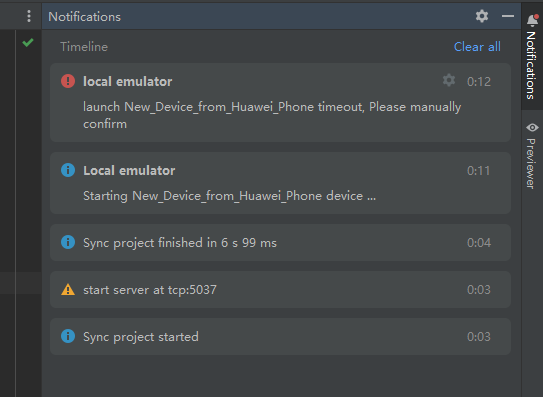Click blue info icon beside Local emulator
The image size is (543, 397).
[x=68, y=170]
